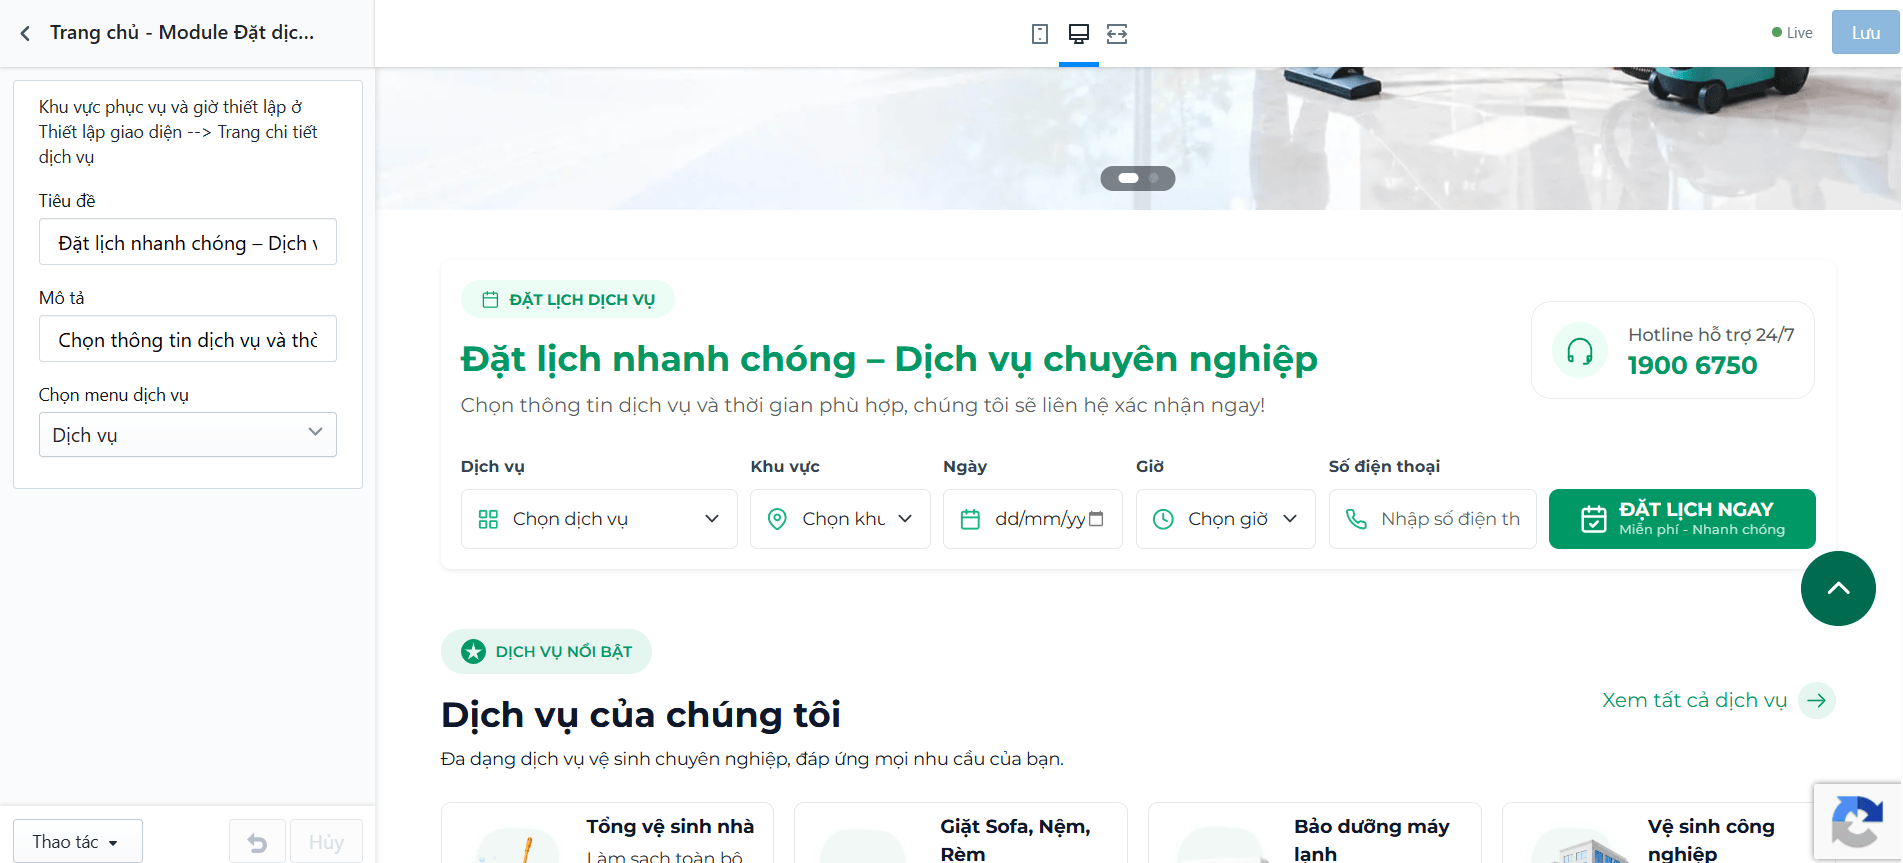Open the Chọn menu dịch vụ dropdown
The width and height of the screenshot is (1903, 863).
tap(188, 435)
